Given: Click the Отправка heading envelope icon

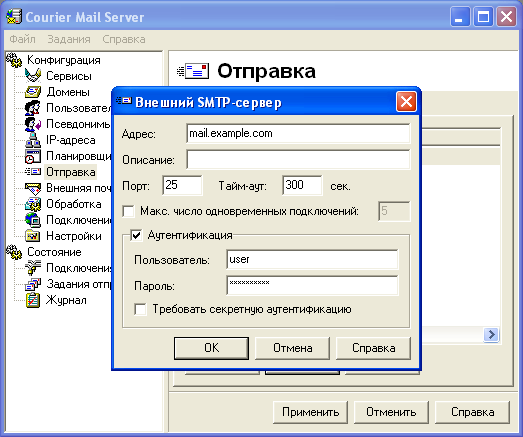Looking at the screenshot, I should pyautogui.click(x=193, y=71).
